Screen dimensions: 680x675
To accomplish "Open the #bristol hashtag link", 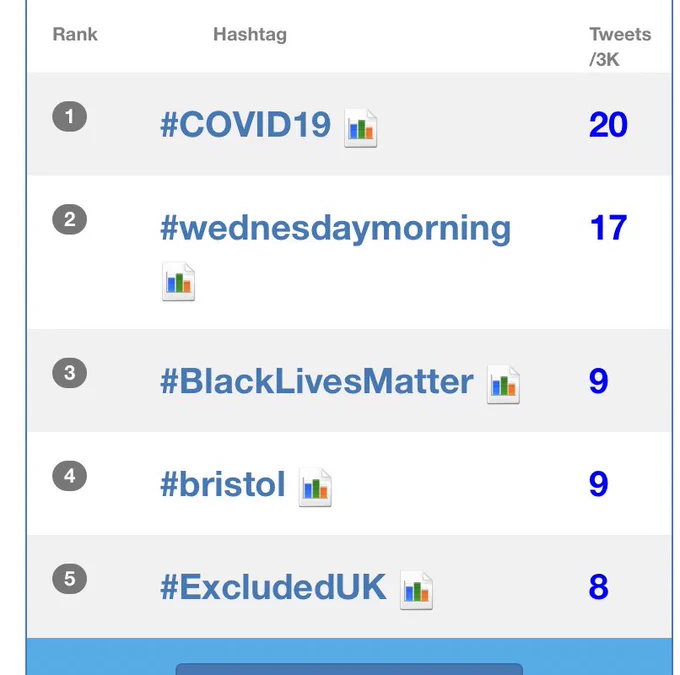I will [222, 484].
